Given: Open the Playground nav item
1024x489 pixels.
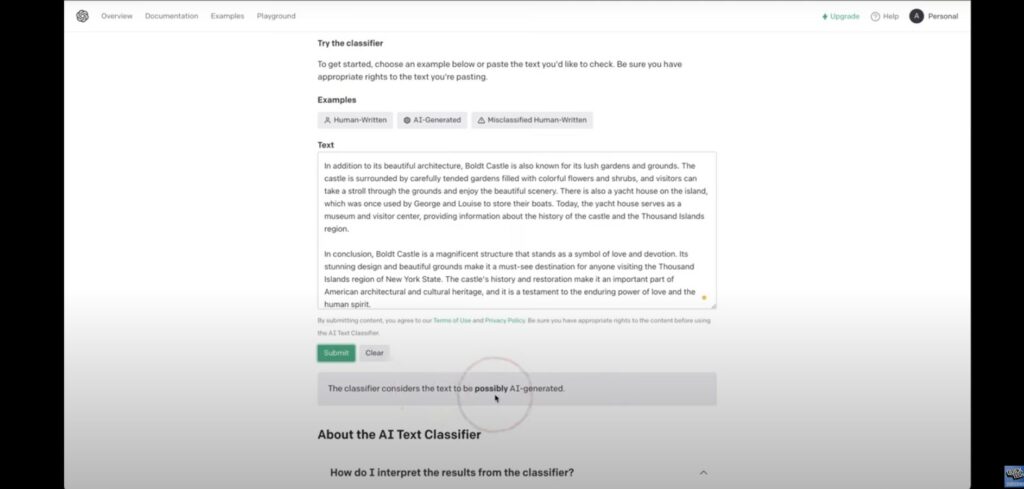Looking at the screenshot, I should click(276, 16).
